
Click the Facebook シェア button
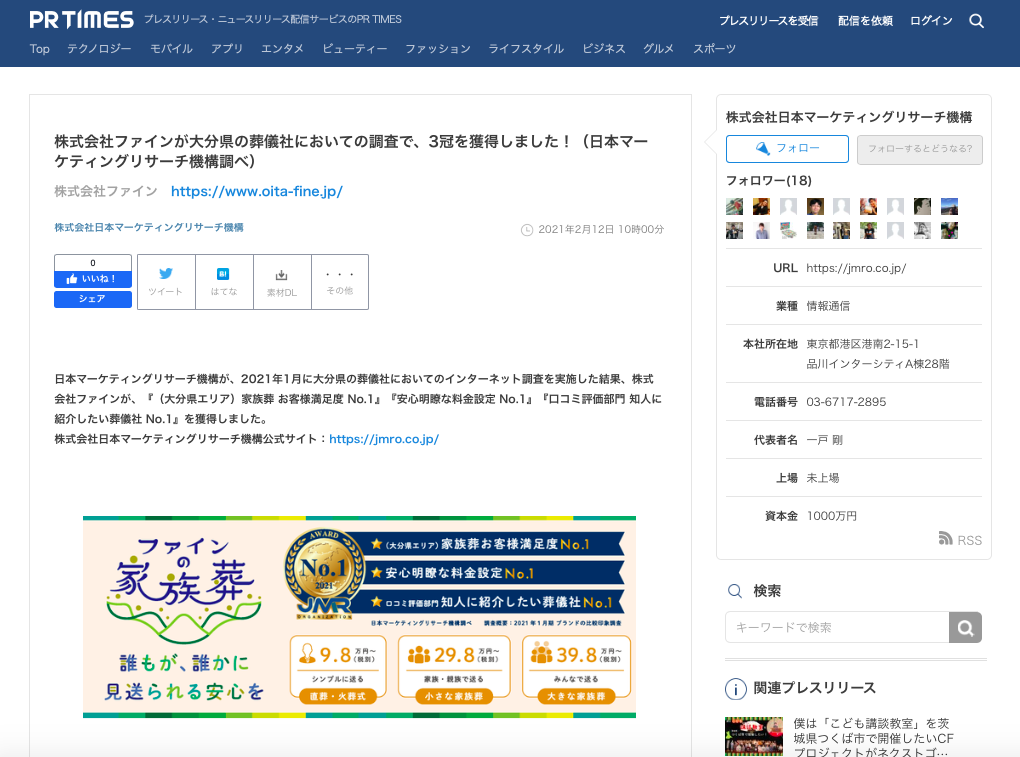[92, 299]
